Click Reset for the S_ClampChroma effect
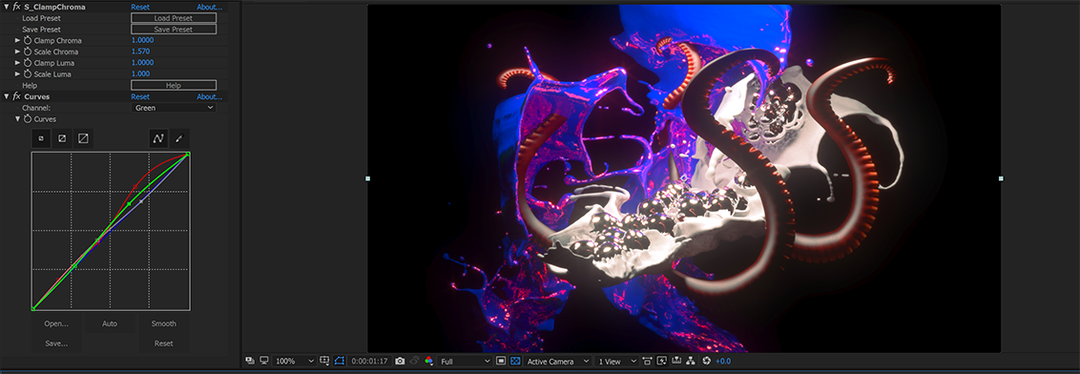This screenshot has width=1080, height=374. [x=141, y=7]
